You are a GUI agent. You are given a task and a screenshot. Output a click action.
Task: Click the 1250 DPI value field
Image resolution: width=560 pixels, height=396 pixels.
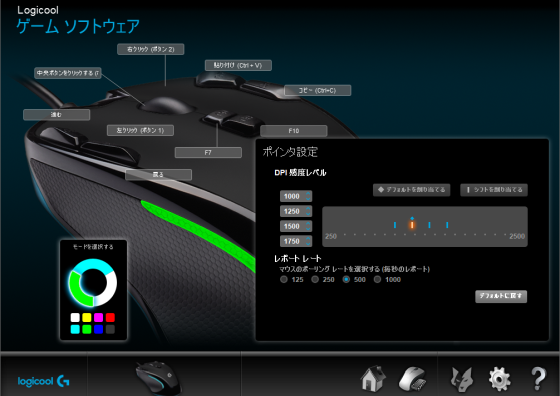coord(292,211)
